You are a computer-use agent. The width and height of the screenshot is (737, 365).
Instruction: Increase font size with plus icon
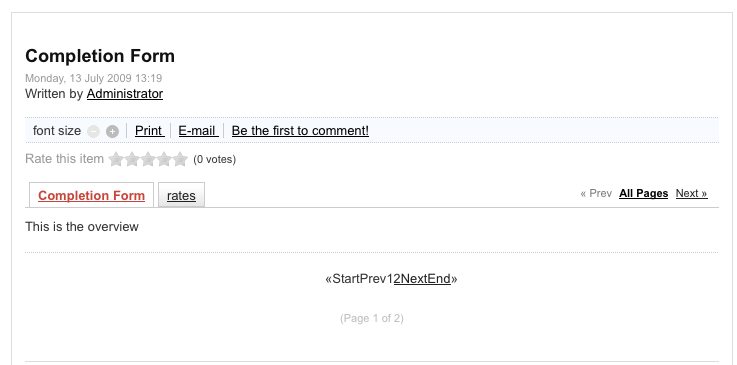pos(112,132)
